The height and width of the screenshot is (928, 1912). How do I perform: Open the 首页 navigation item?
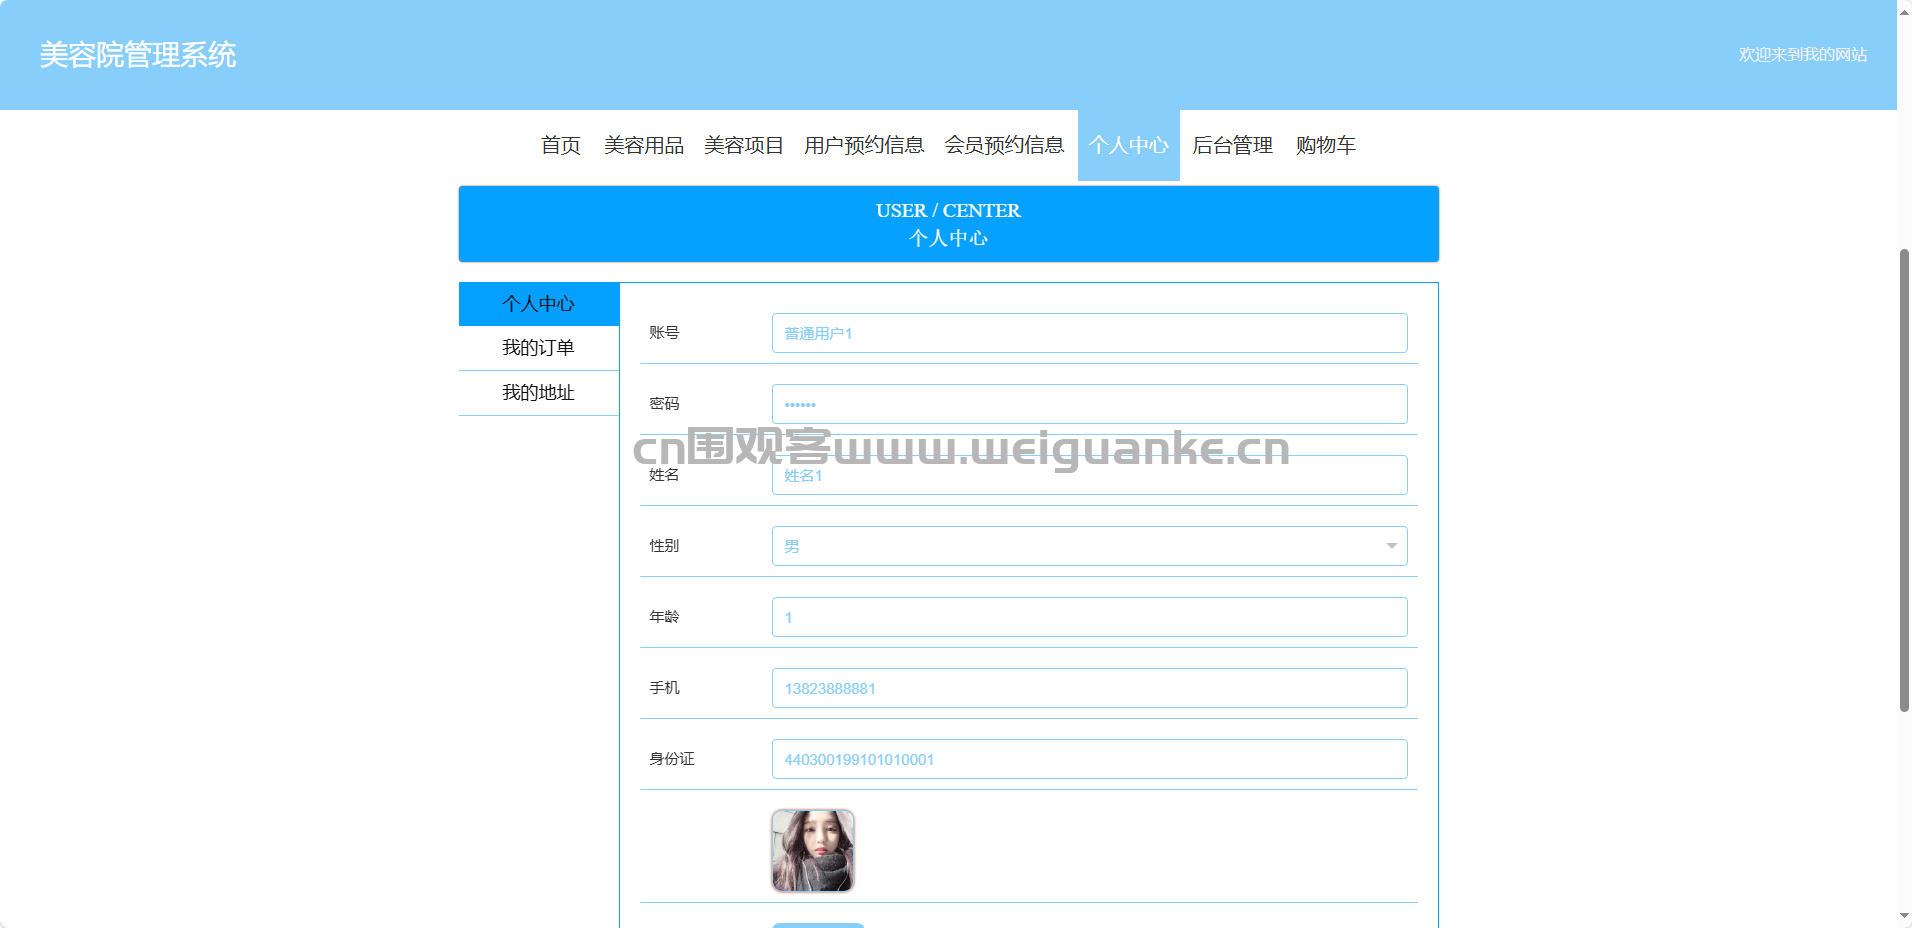[x=560, y=145]
